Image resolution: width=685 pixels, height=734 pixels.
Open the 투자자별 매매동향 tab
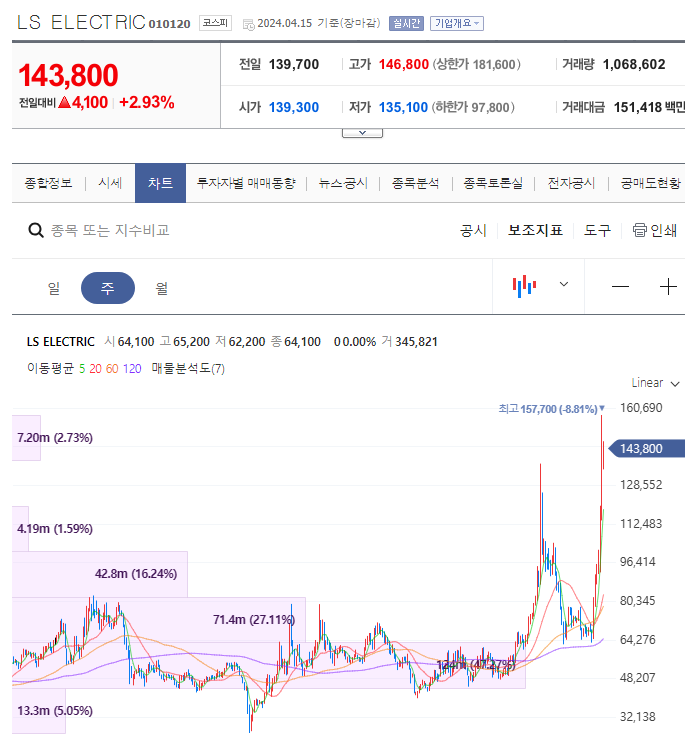(x=246, y=183)
